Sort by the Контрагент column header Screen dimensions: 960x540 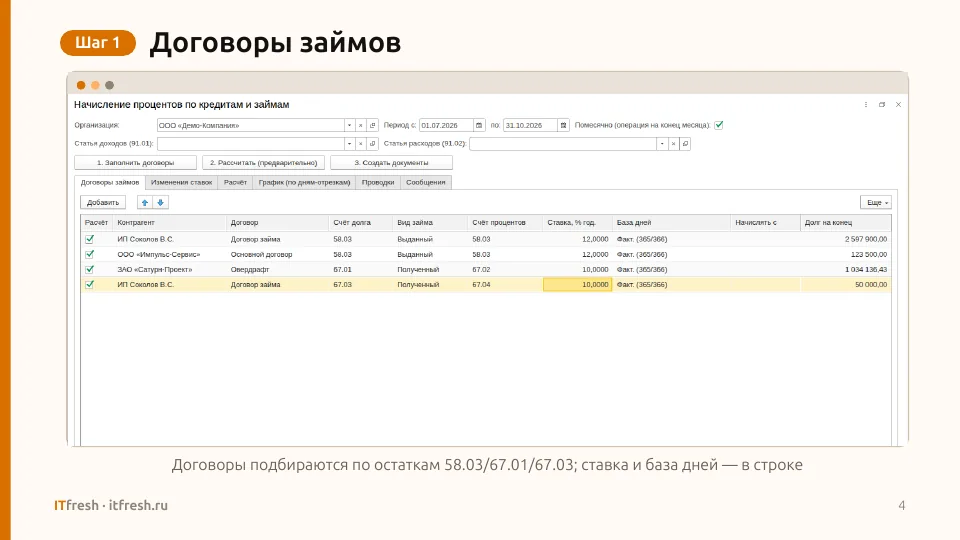169,223
